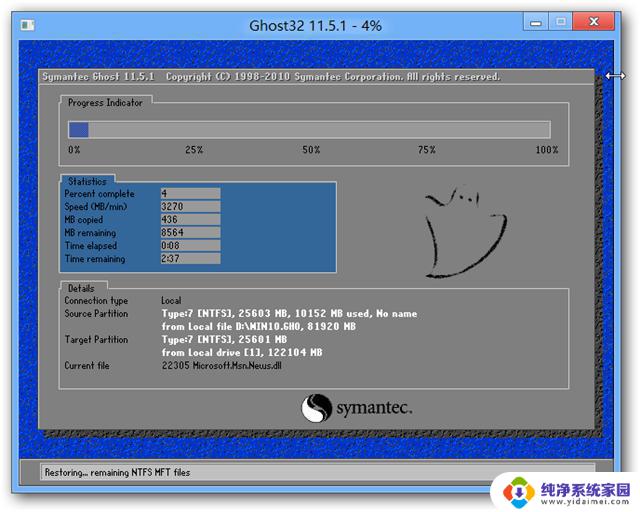Maximize the Ghost32 window
Screen dimensions: 640x512
[x=561, y=22]
